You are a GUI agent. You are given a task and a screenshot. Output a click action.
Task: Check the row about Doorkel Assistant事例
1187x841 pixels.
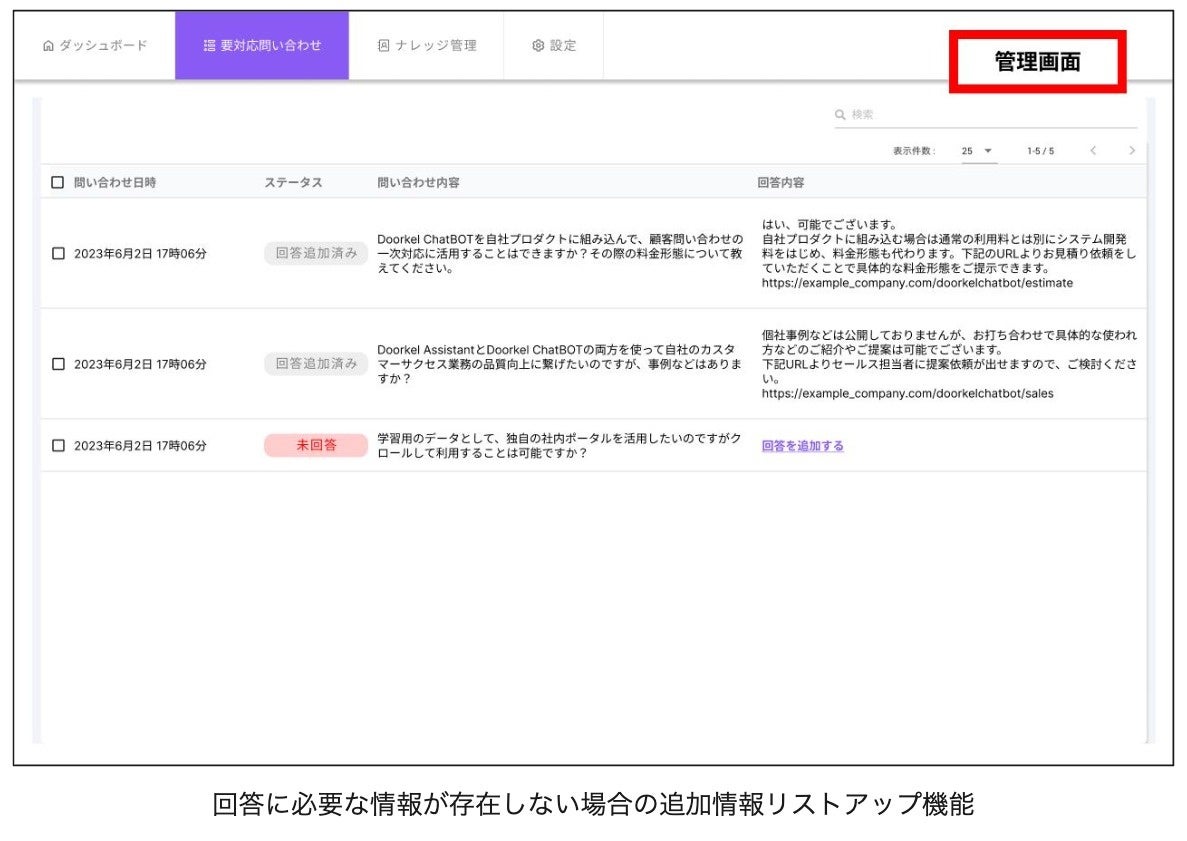coord(58,364)
